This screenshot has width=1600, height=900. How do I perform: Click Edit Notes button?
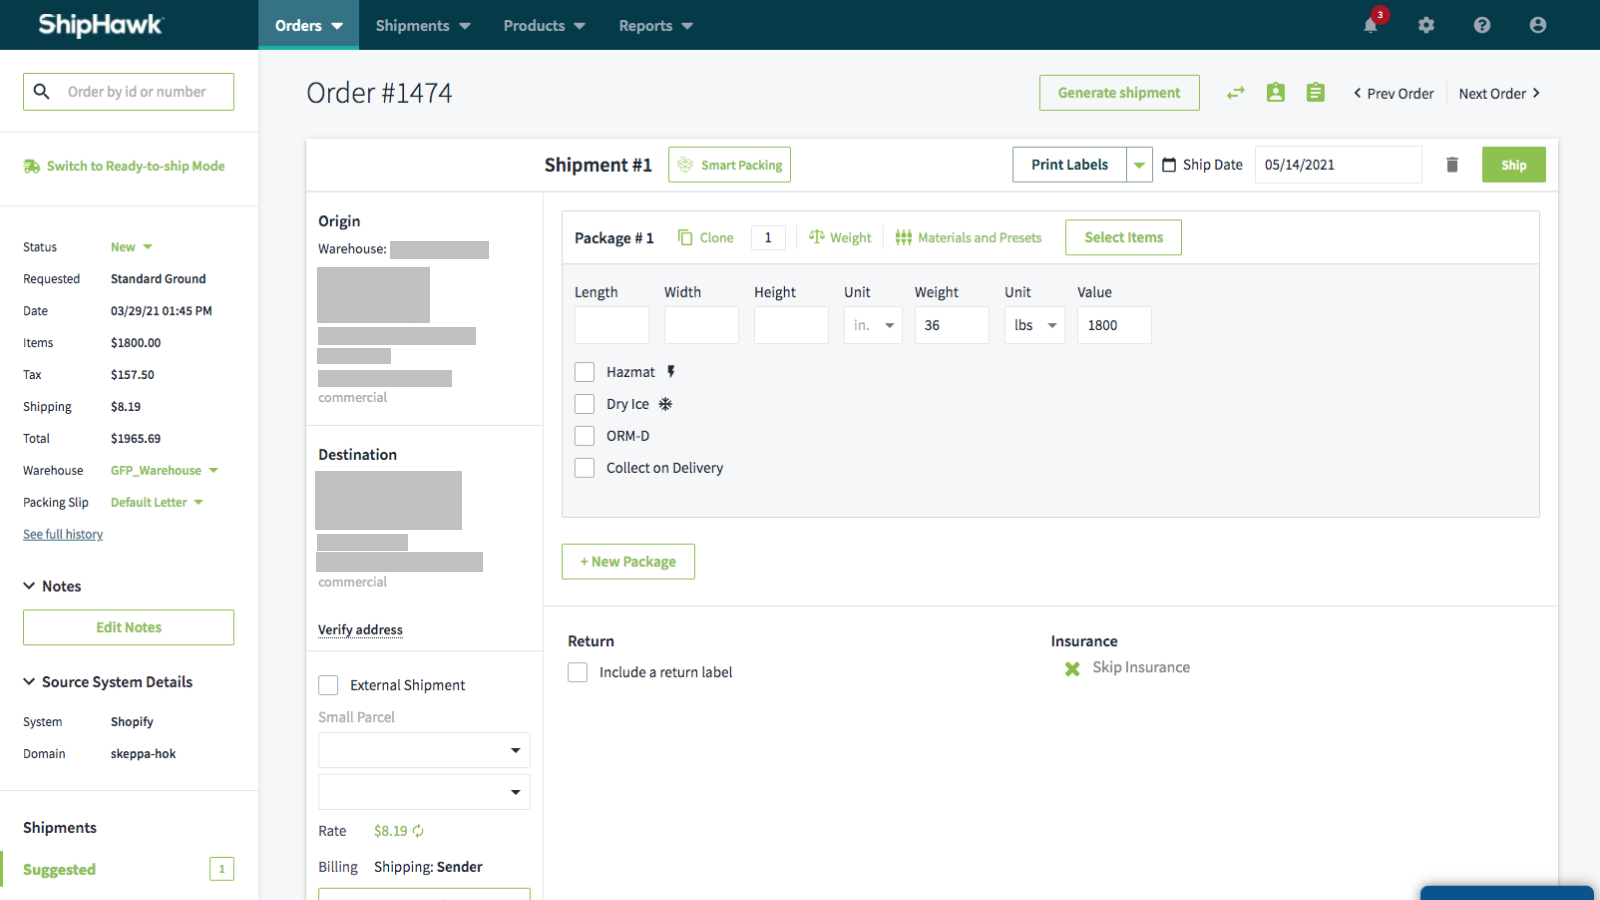pyautogui.click(x=129, y=627)
